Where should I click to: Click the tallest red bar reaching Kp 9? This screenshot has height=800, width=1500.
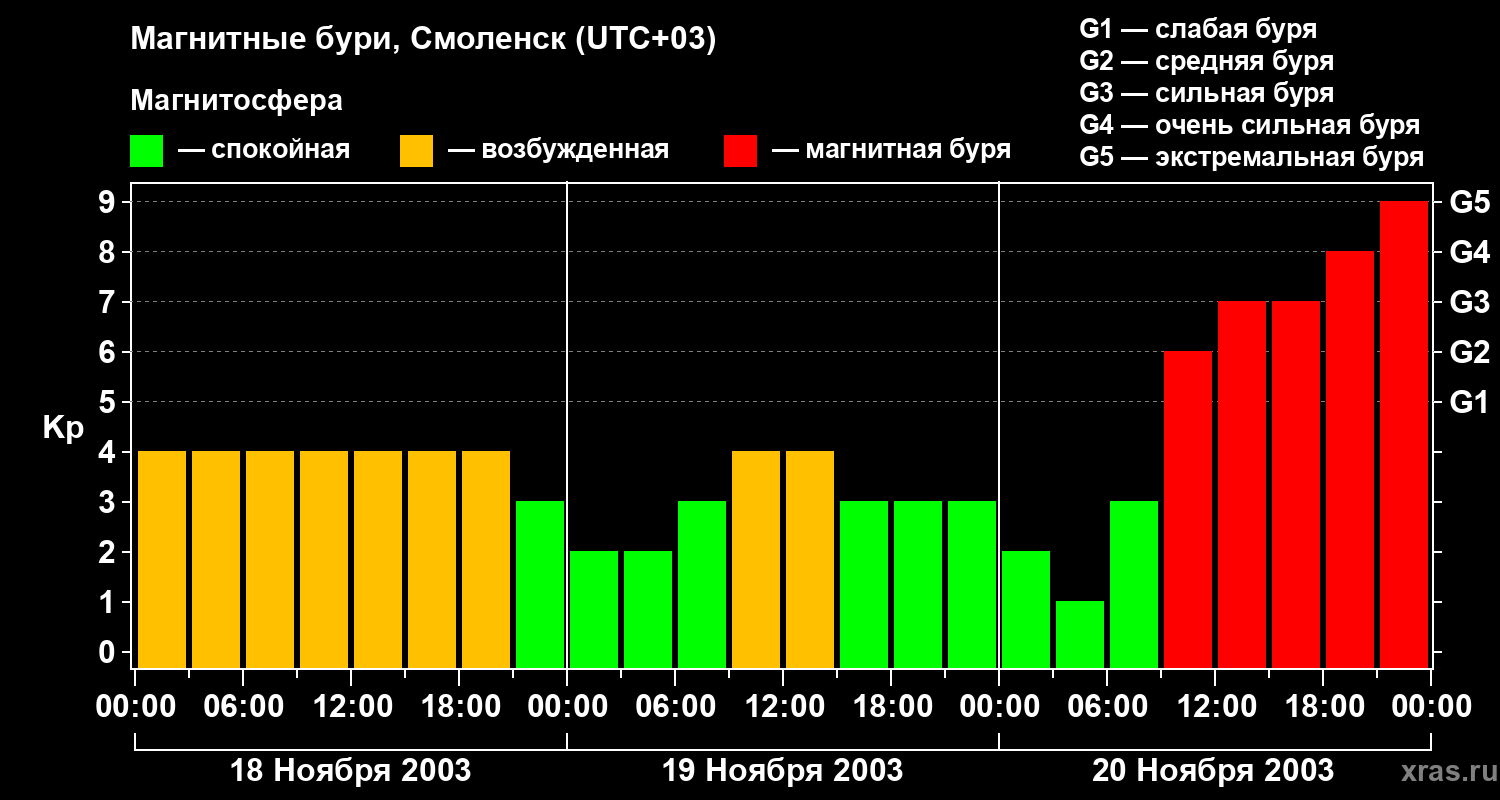1404,435
